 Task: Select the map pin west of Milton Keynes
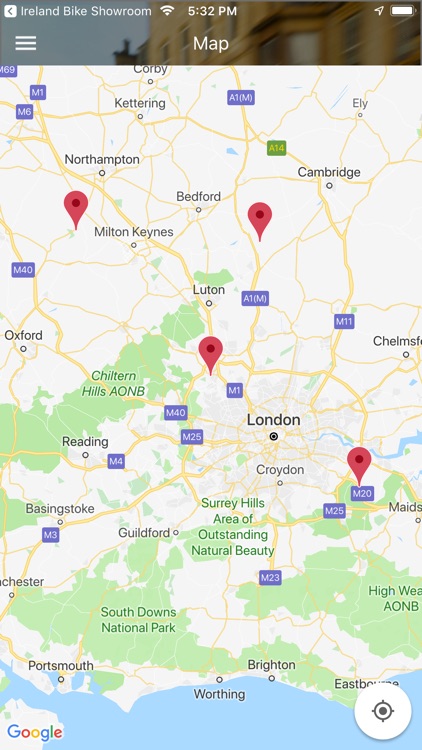76,210
